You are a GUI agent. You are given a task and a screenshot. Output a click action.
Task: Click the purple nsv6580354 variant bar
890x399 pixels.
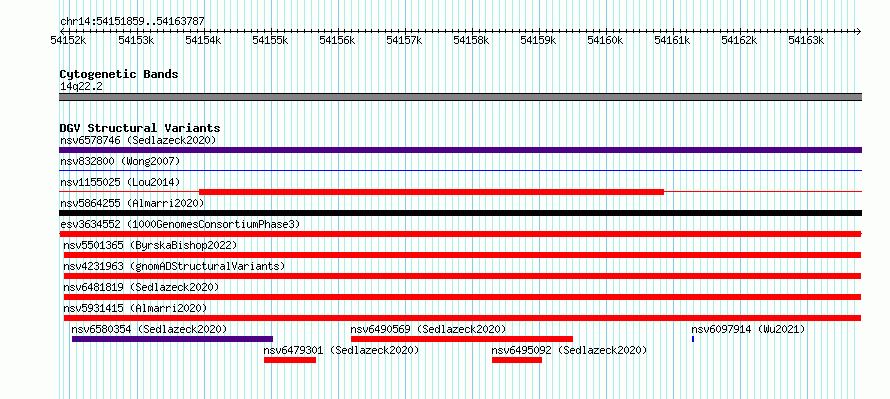pos(173,339)
